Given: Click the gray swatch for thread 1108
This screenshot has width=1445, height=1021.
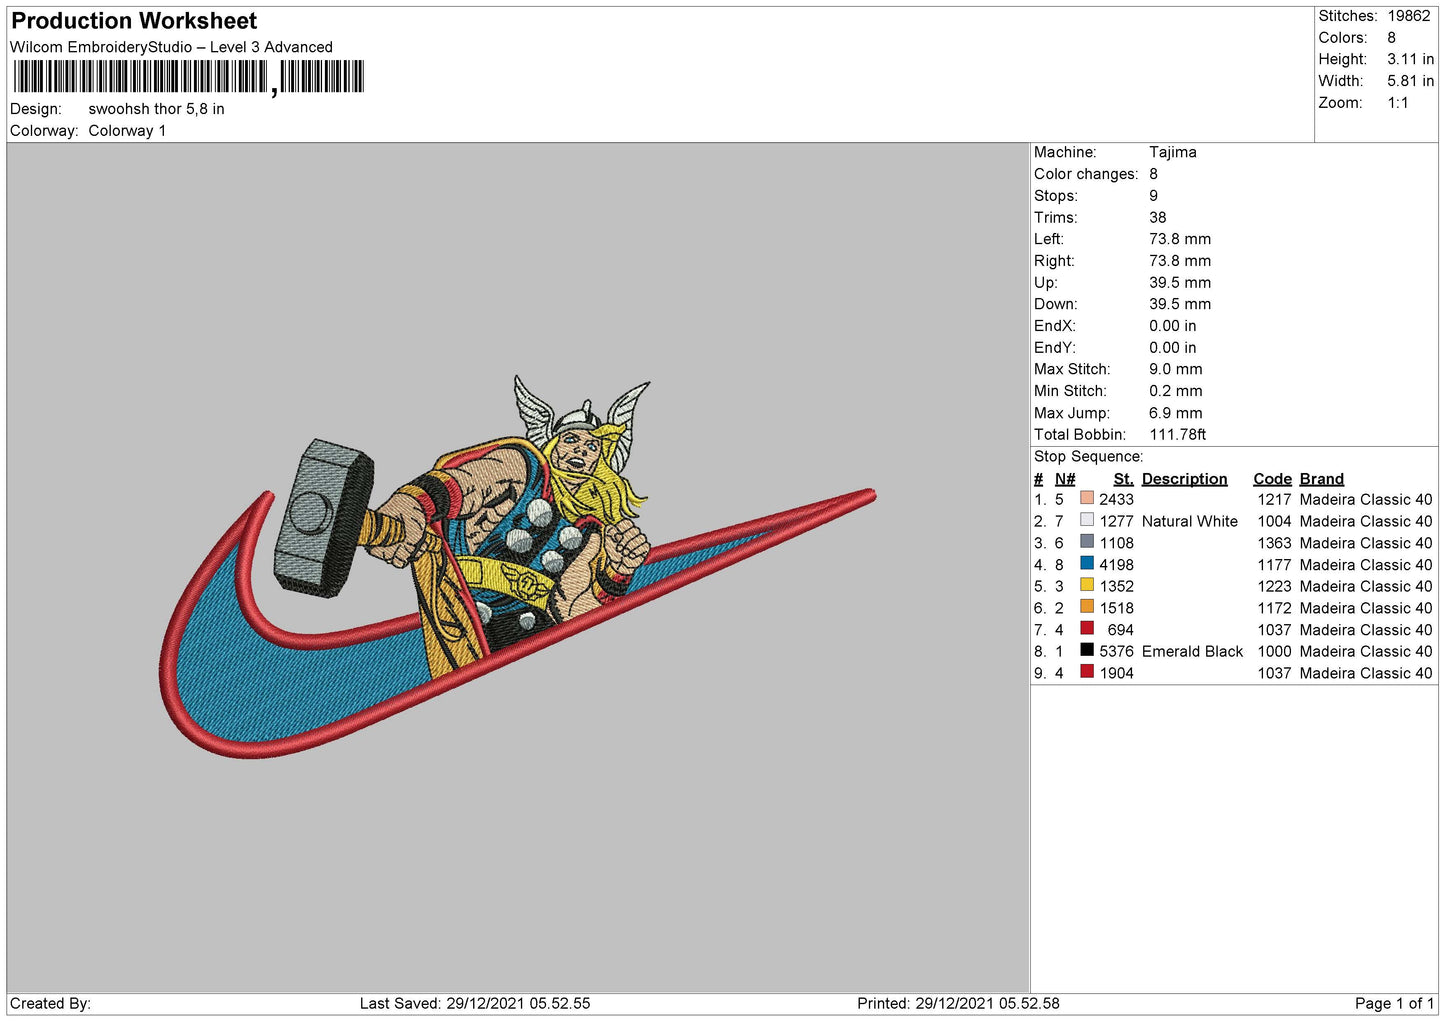Looking at the screenshot, I should pyautogui.click(x=1086, y=542).
